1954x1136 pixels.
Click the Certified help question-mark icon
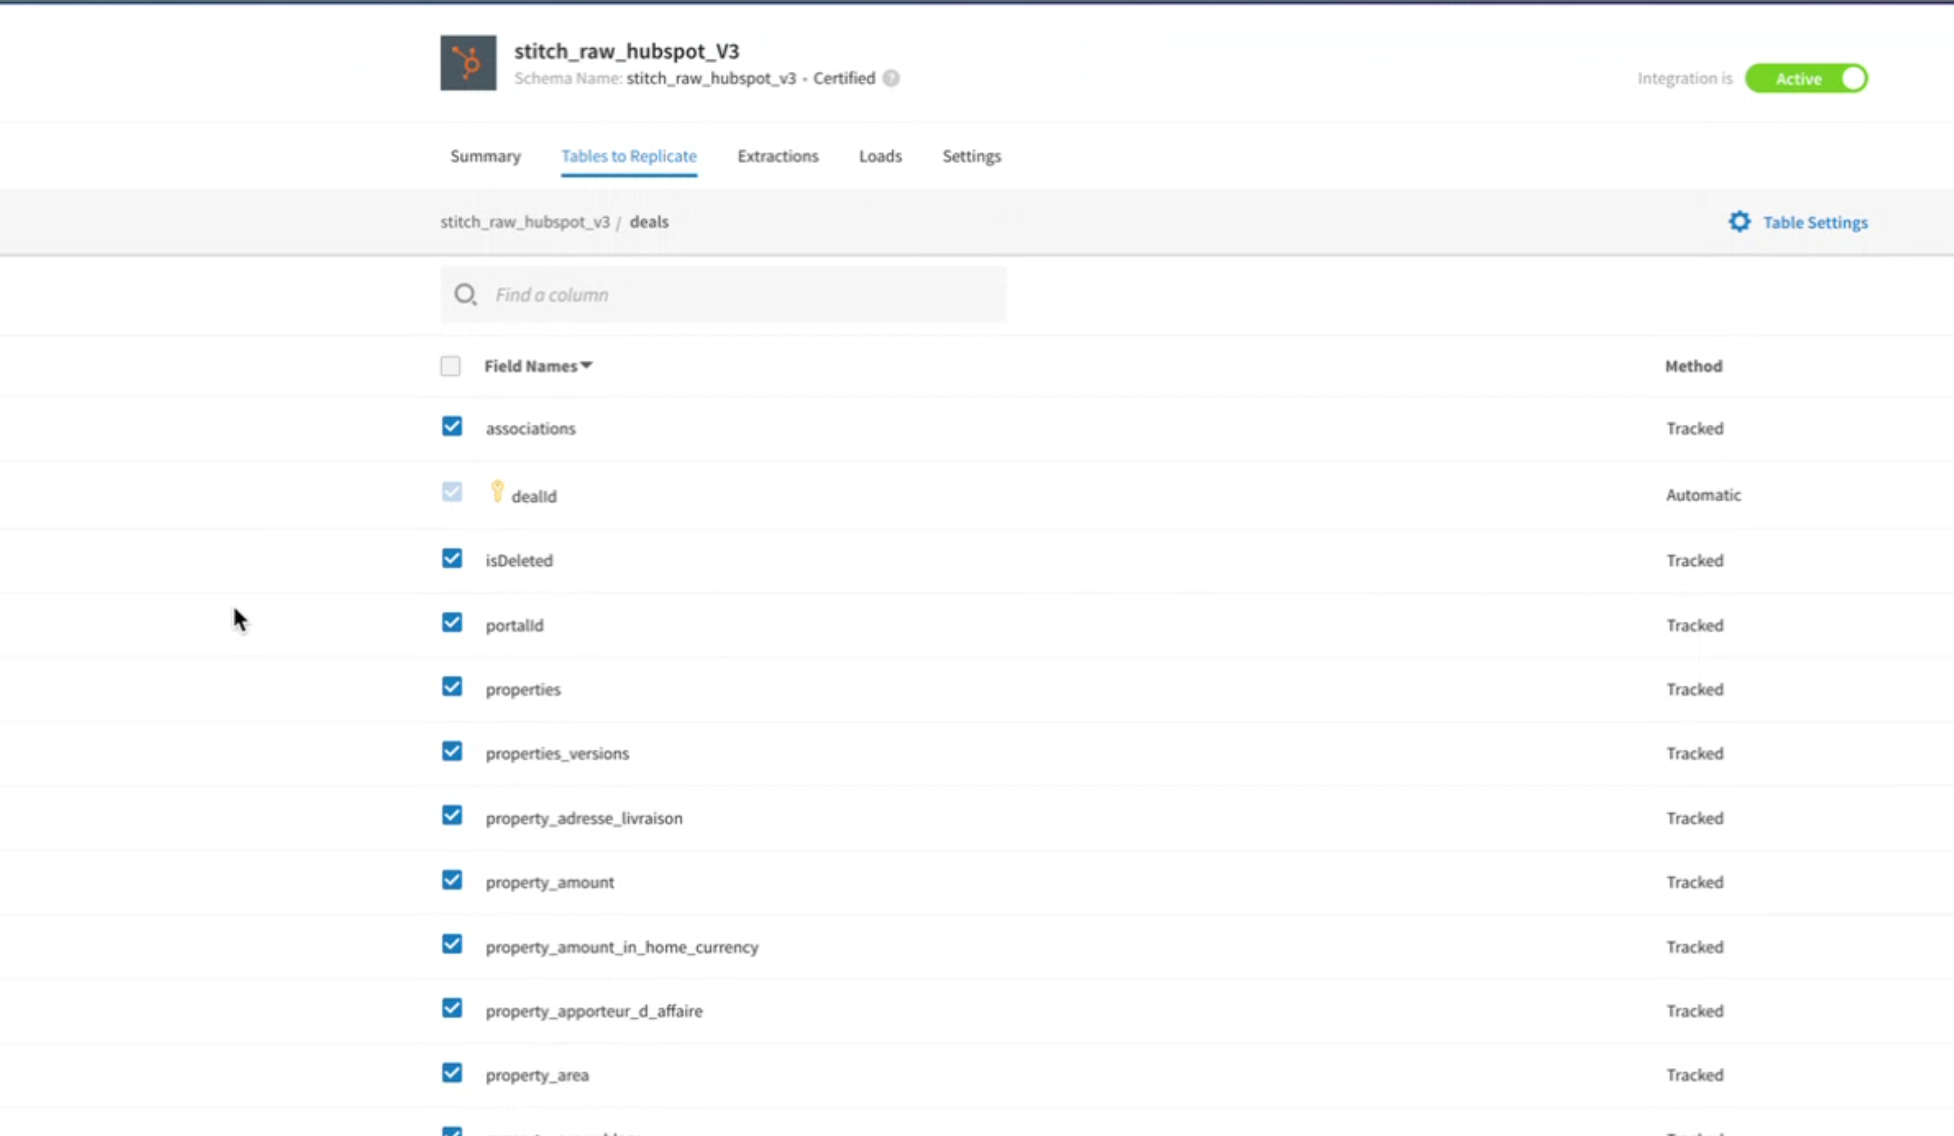point(890,78)
